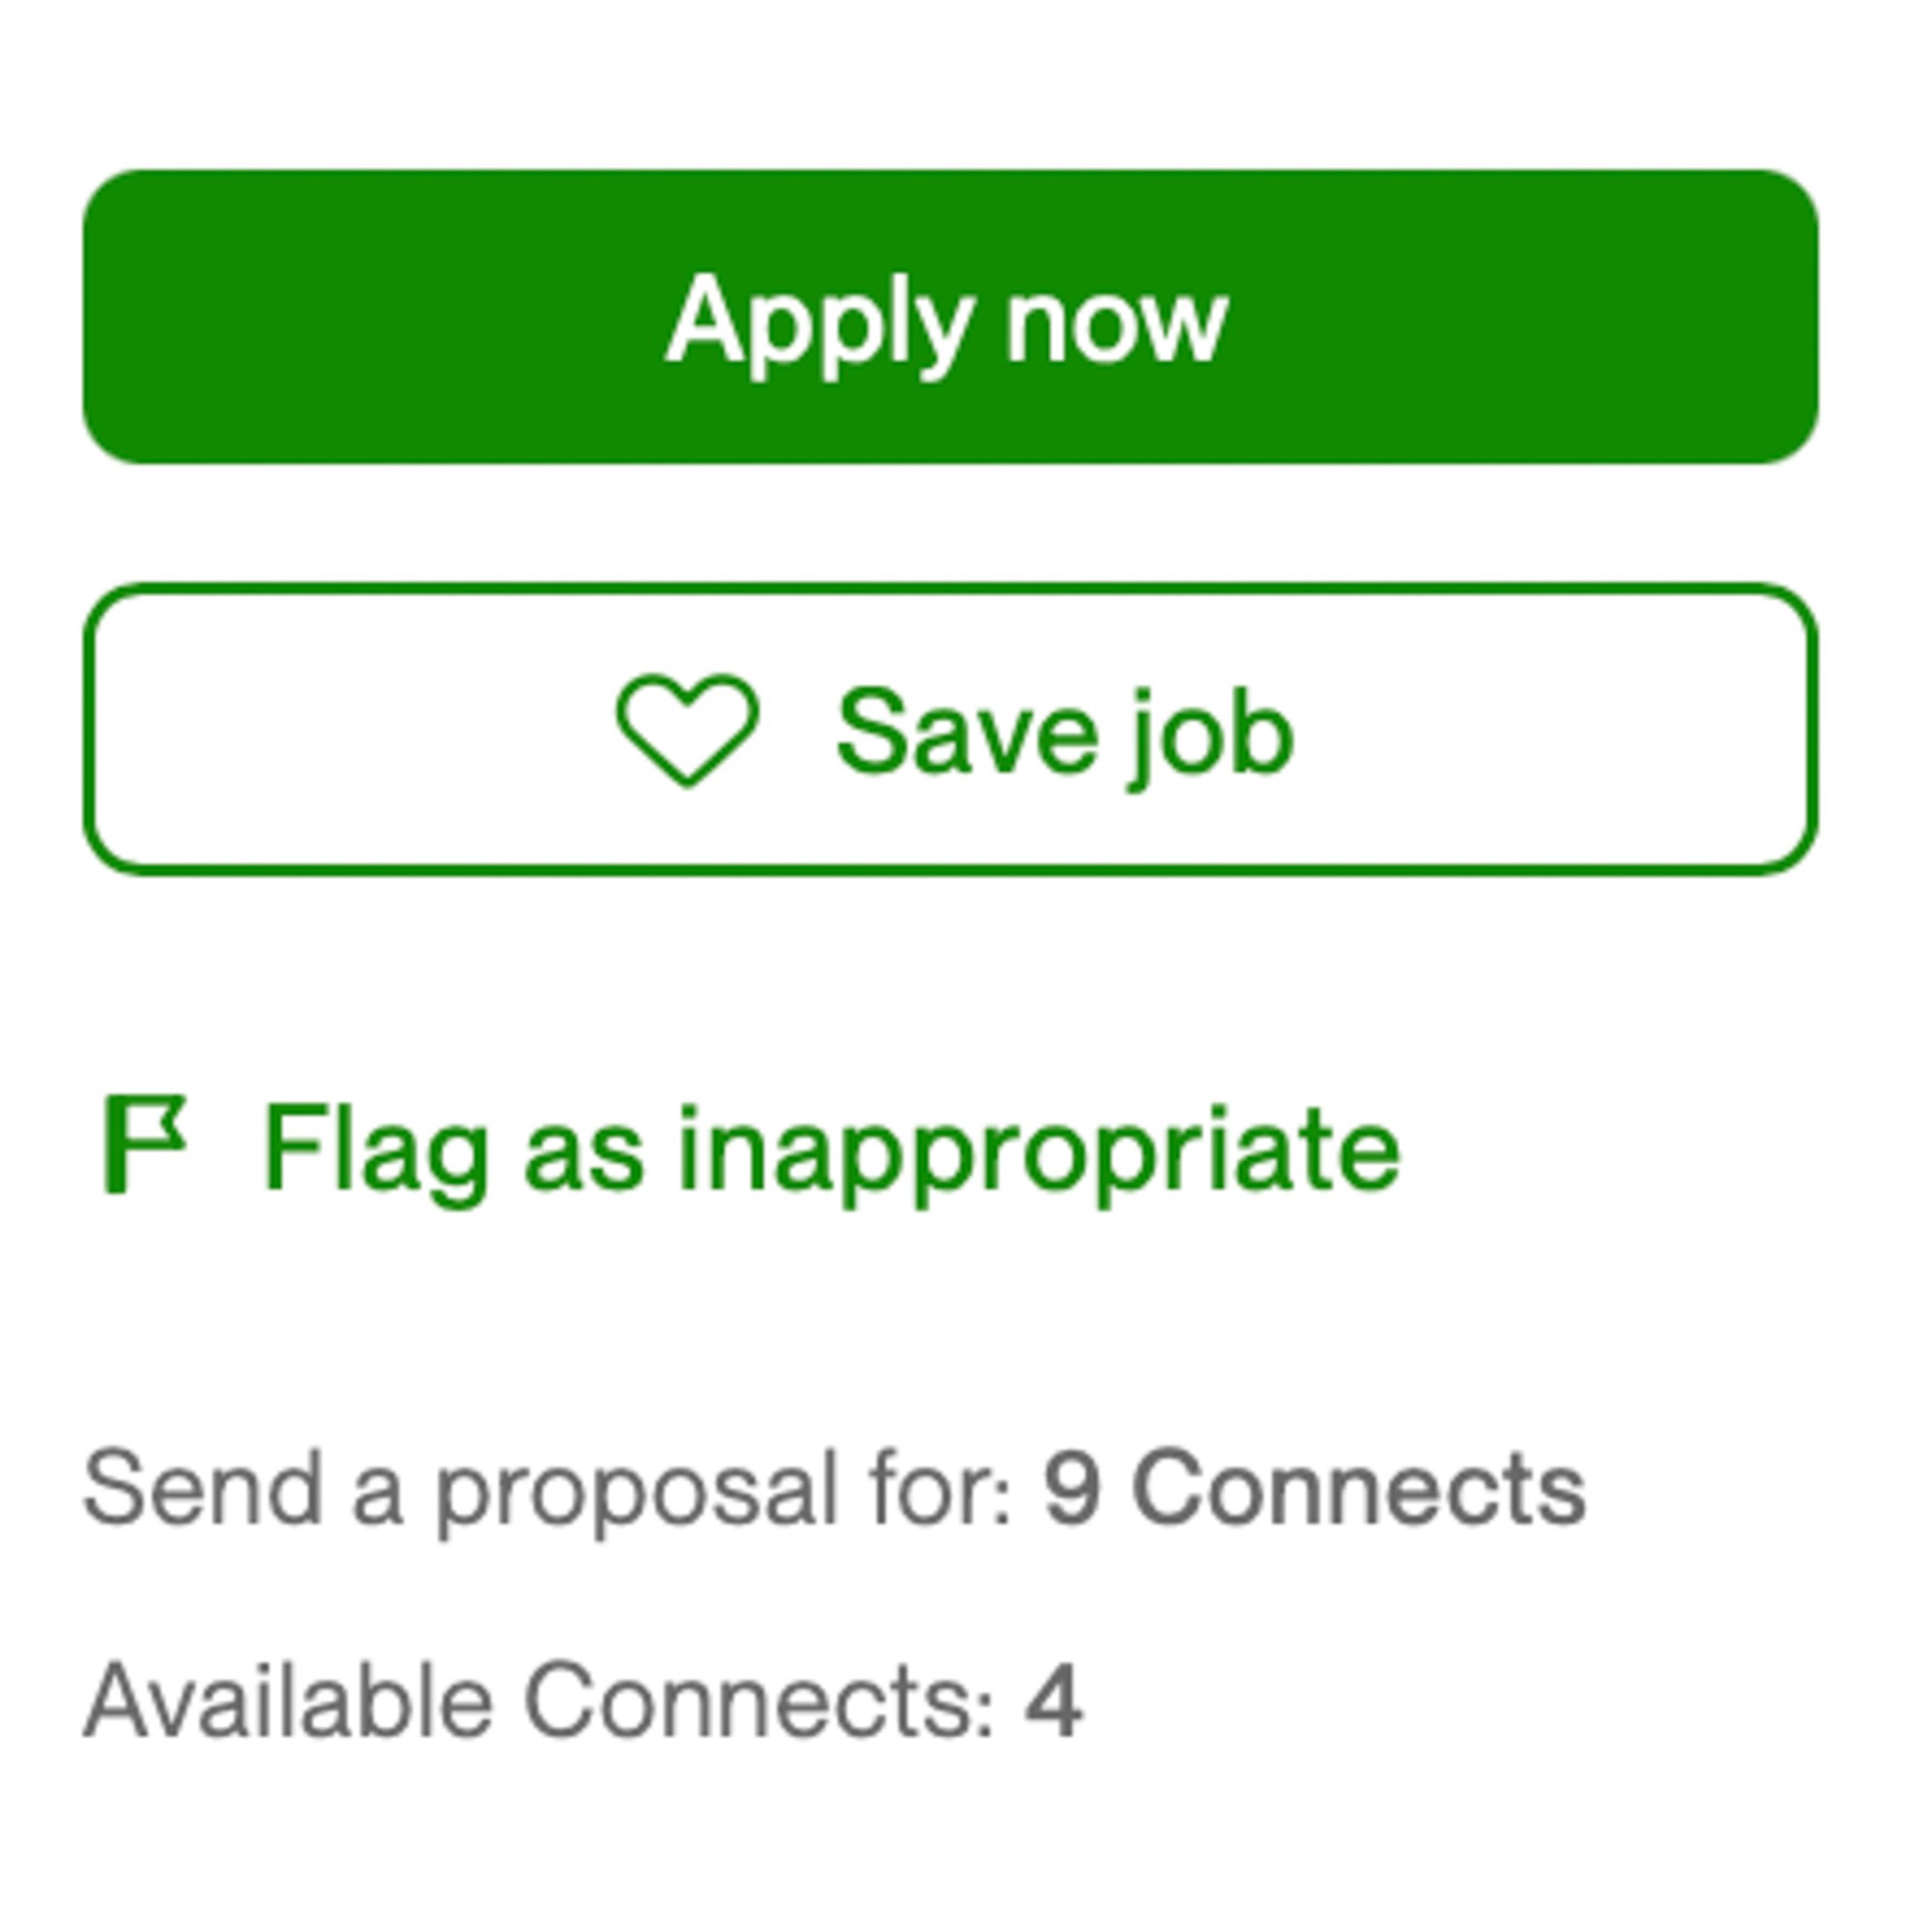Viewport: 1932px width, 1932px height.
Task: Click the "Available Connects:" label
Action: [x=540, y=1701]
